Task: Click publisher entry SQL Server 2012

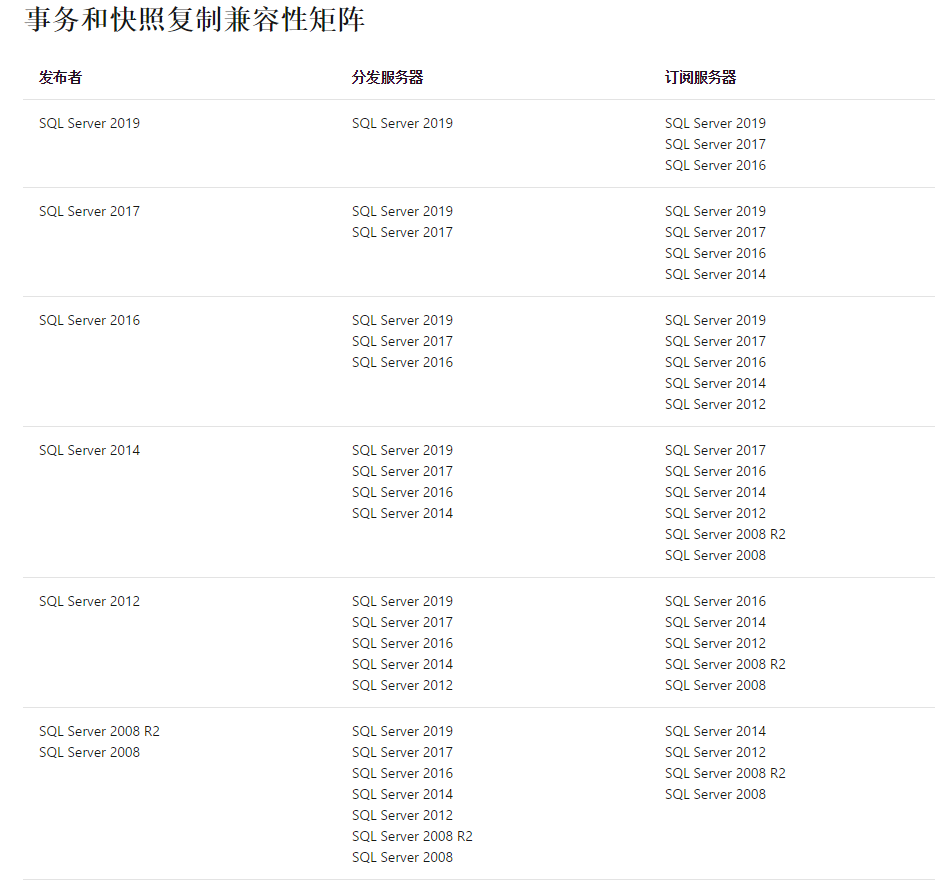Action: [x=89, y=602]
